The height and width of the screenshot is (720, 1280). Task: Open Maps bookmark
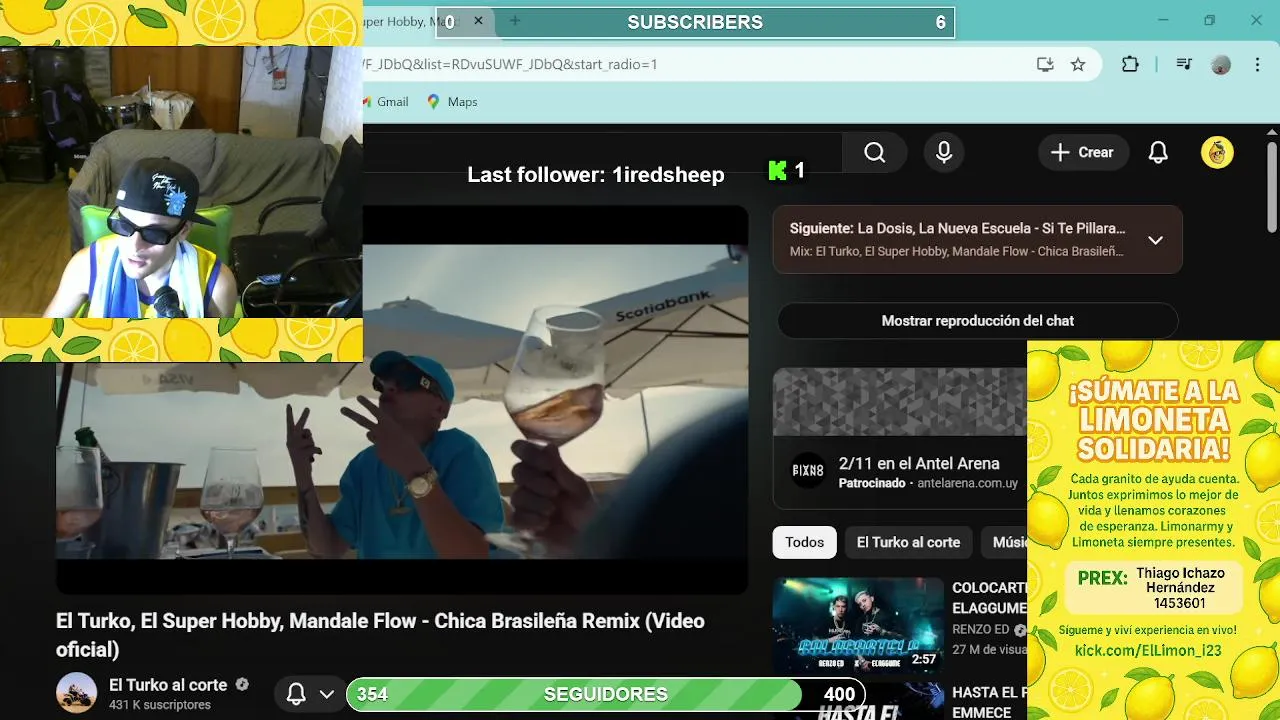pos(452,101)
